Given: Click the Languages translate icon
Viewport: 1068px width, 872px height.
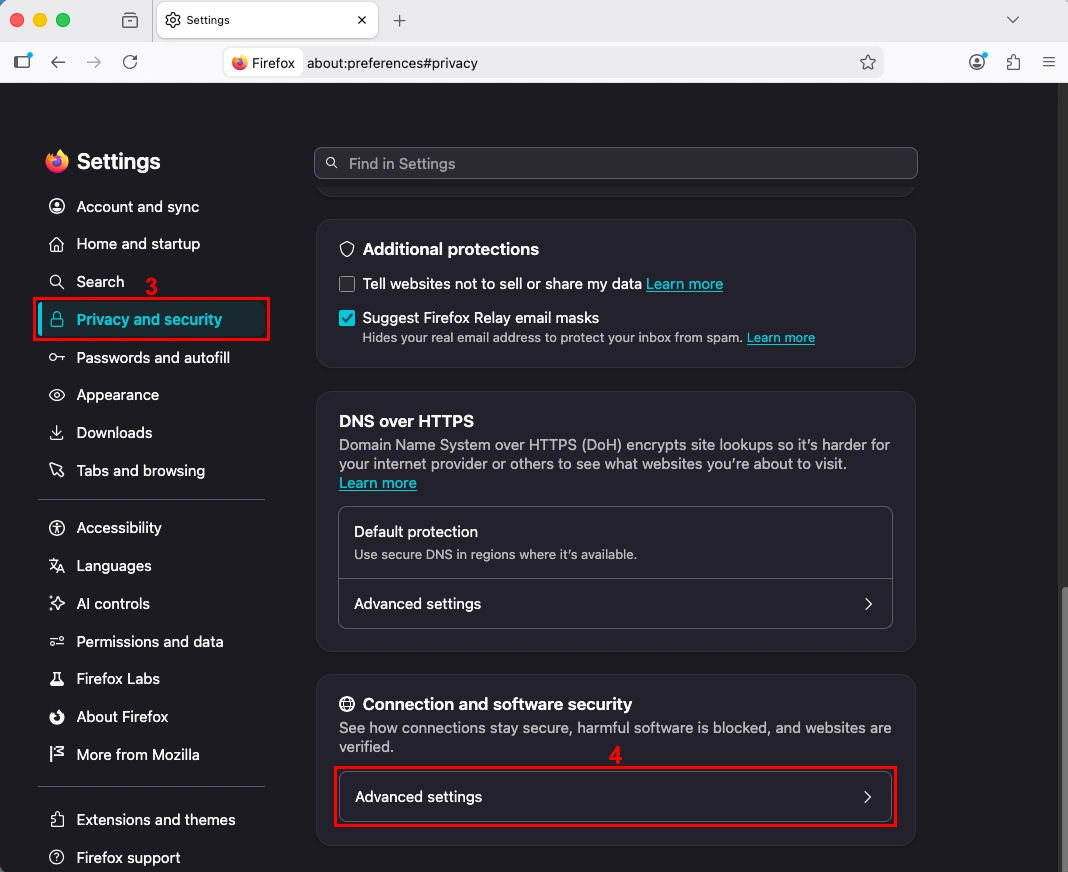Looking at the screenshot, I should pos(57,566).
